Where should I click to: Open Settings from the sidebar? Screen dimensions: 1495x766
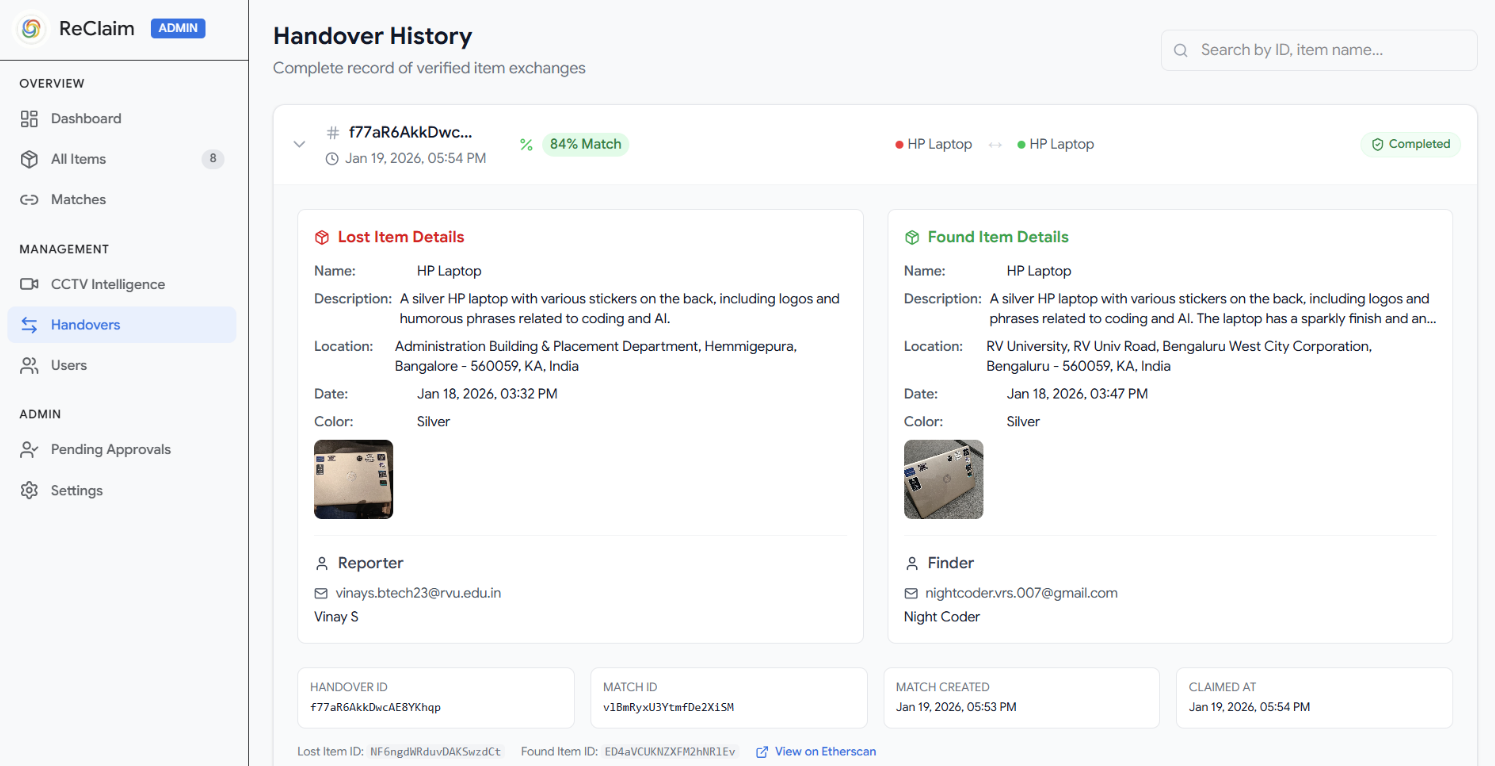click(x=122, y=491)
